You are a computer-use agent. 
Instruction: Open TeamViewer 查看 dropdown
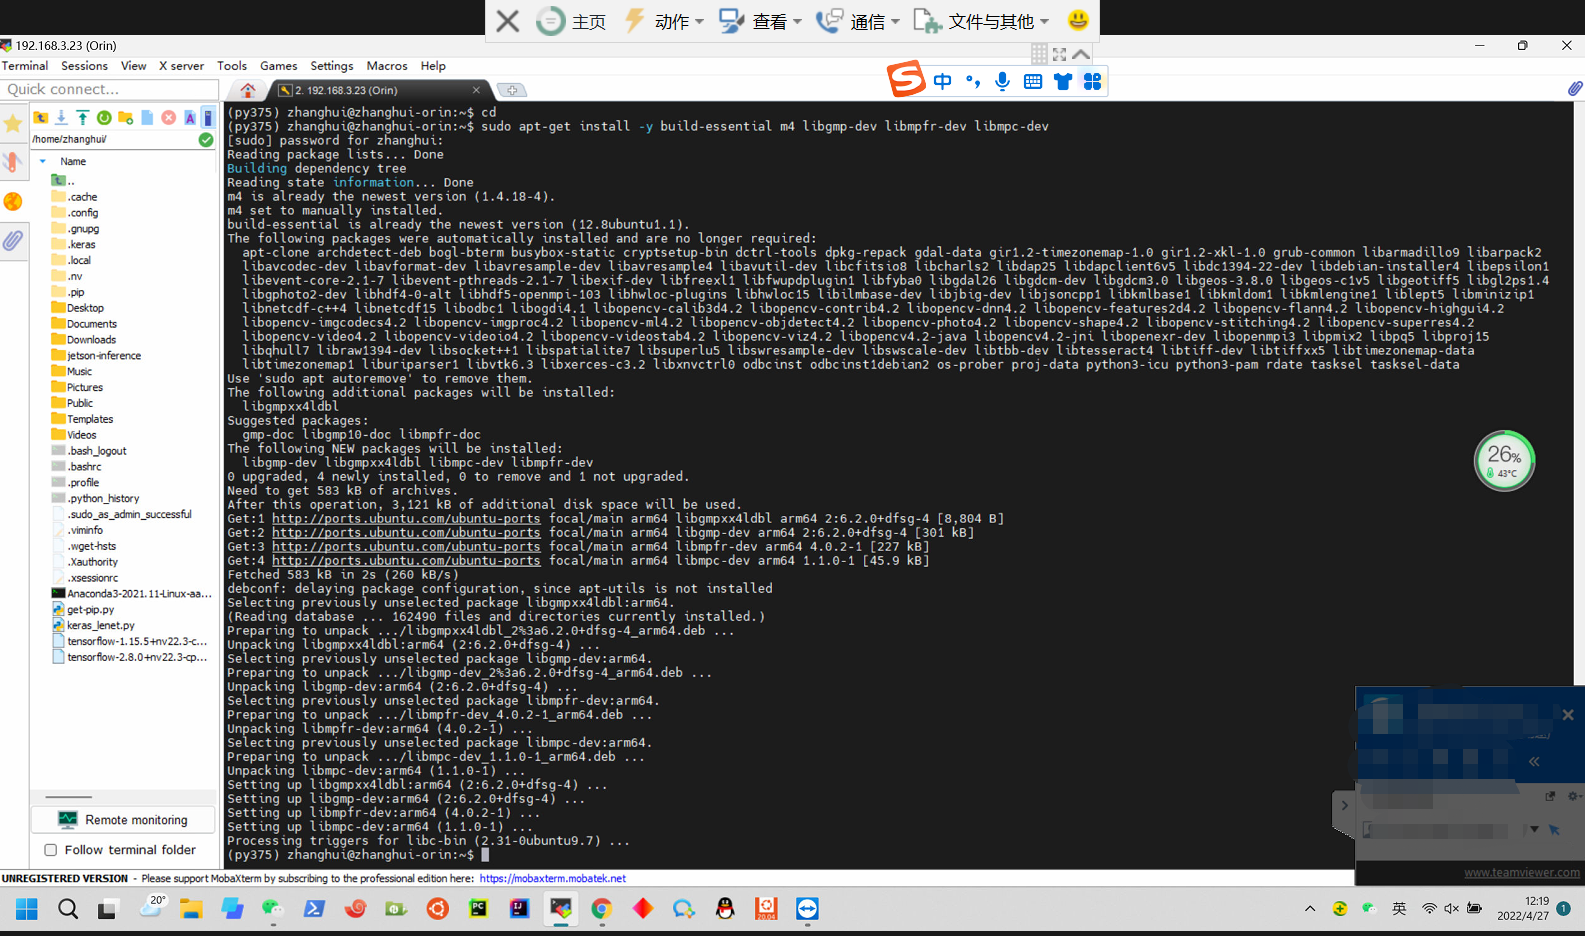(x=761, y=21)
